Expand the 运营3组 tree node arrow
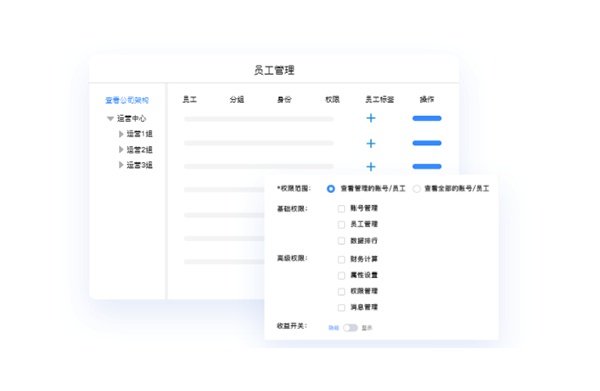 121,165
